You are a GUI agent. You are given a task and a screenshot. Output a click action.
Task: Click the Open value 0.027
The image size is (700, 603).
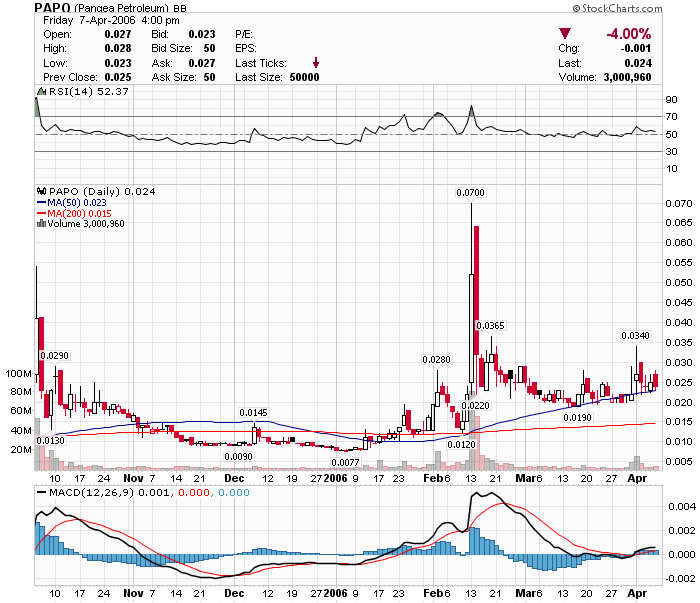pos(118,34)
